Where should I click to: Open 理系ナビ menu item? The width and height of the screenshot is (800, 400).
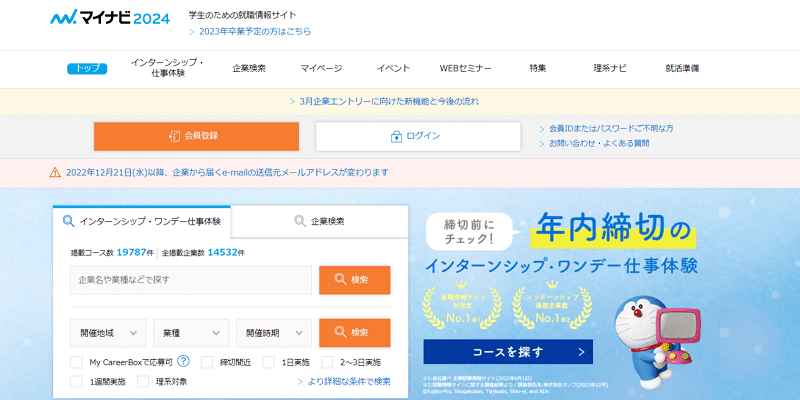click(610, 68)
